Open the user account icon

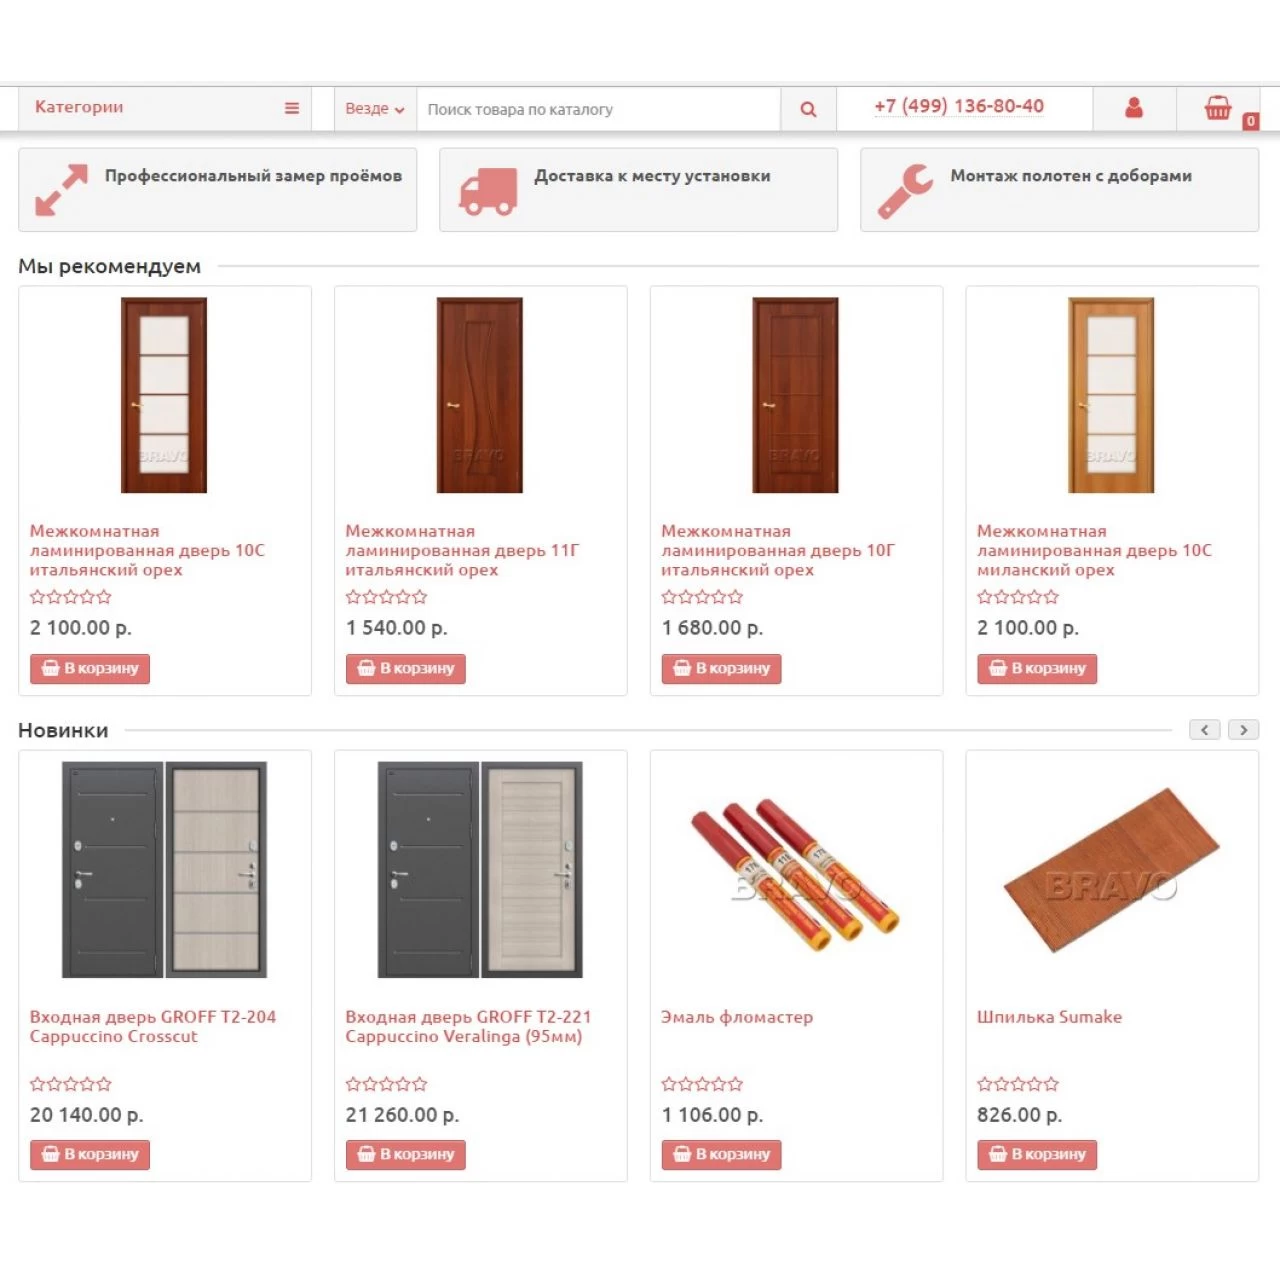1134,108
